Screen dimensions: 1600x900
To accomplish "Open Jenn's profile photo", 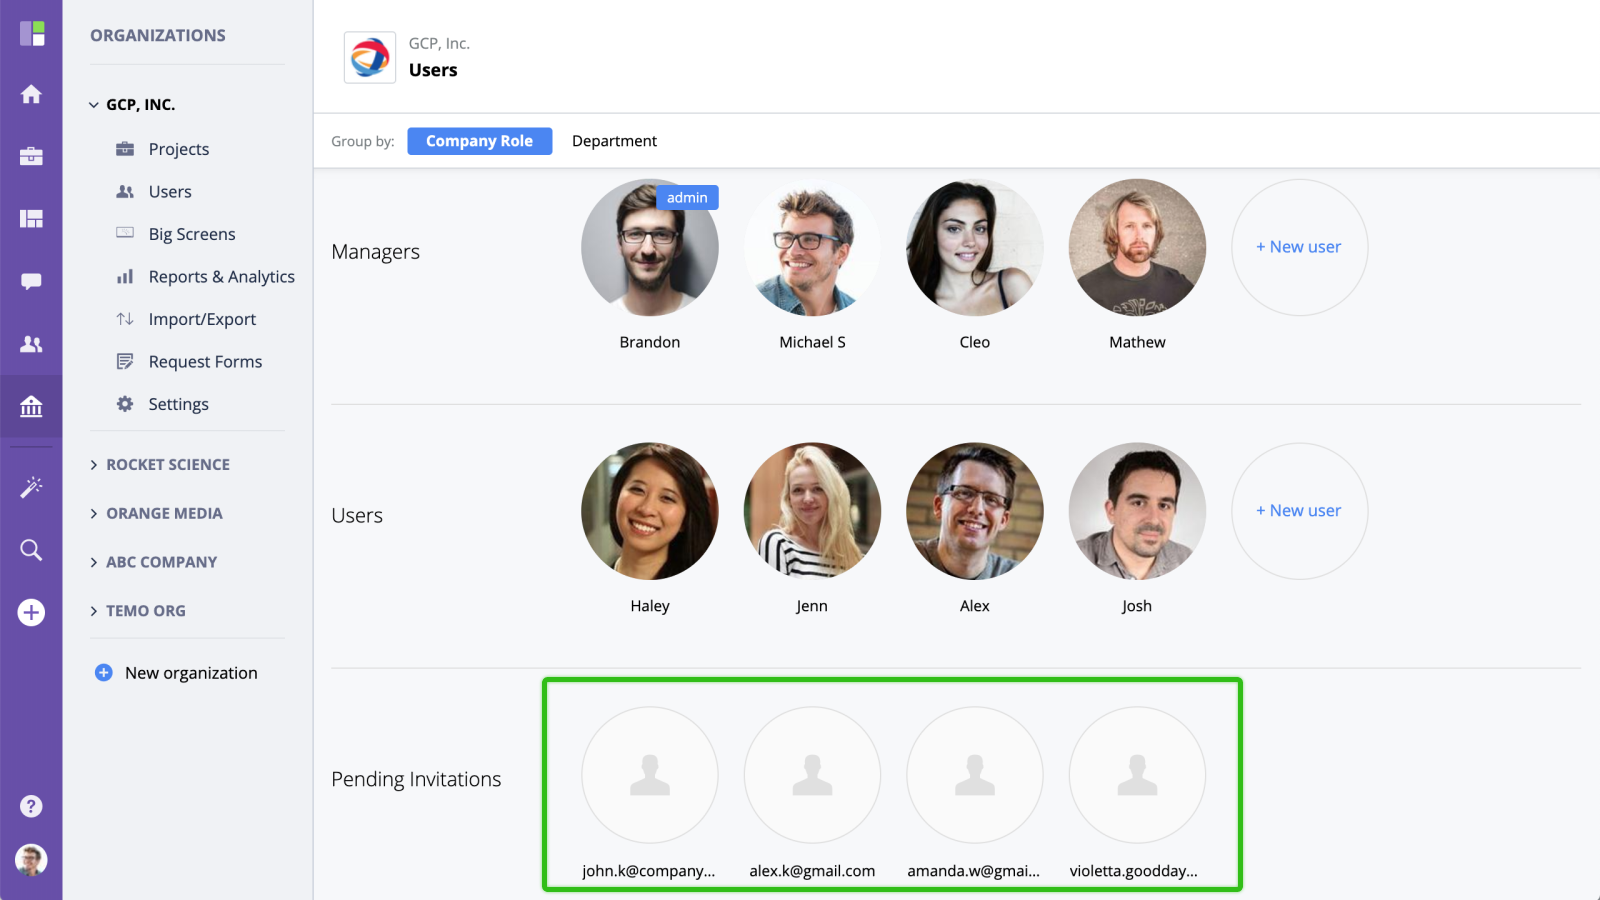I will (x=812, y=511).
